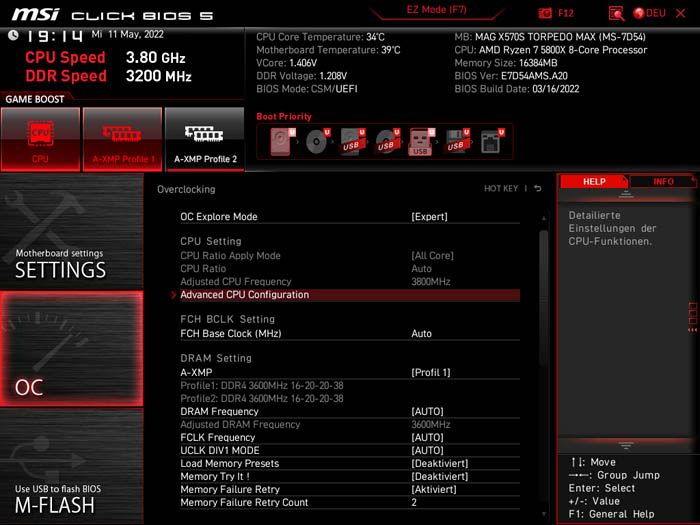Click the GAME BOOST label
The width and height of the screenshot is (700, 525).
coord(35,99)
